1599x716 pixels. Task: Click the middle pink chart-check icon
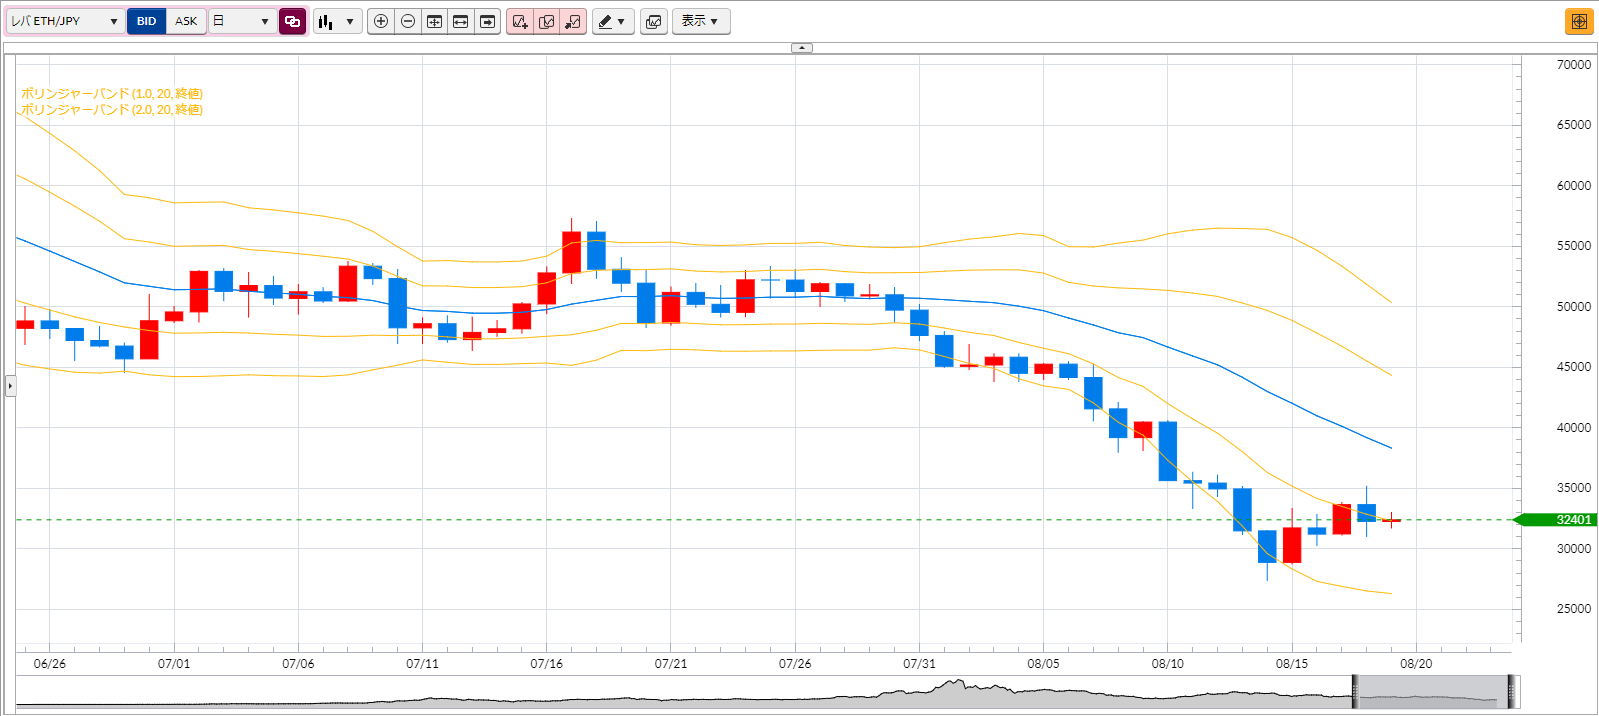(x=547, y=21)
